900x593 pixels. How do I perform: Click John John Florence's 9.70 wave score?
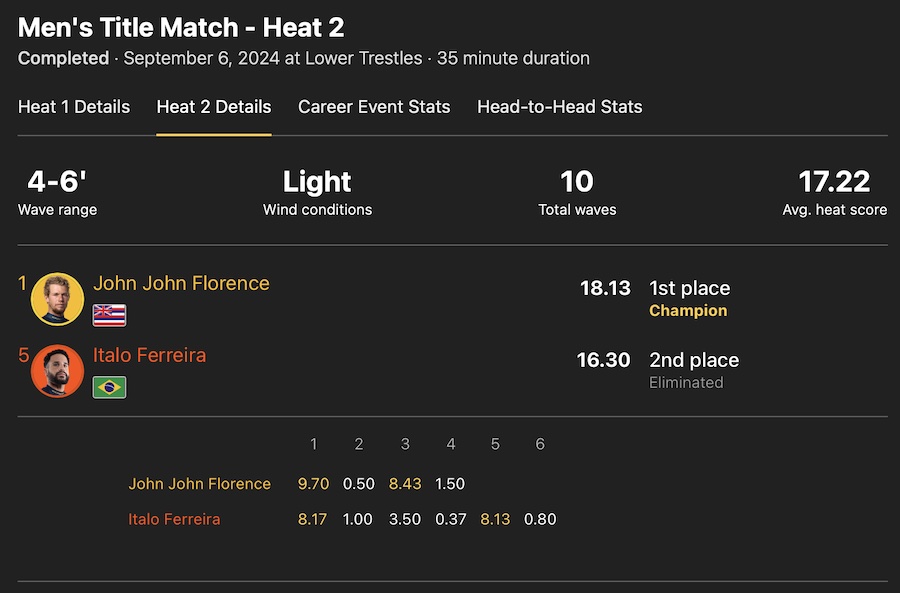tap(313, 484)
